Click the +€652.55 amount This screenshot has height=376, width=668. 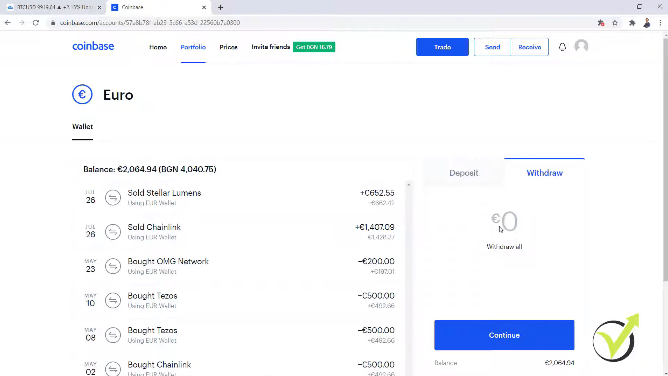pyautogui.click(x=377, y=193)
